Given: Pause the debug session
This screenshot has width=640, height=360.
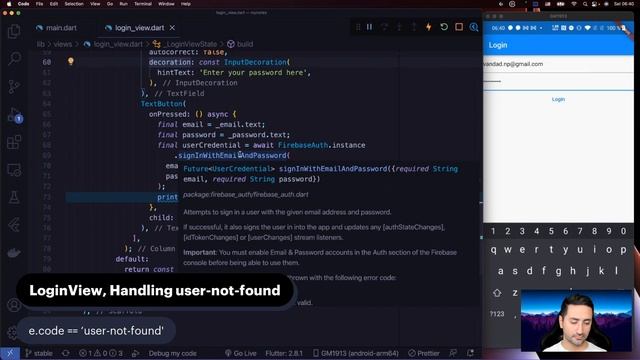Looking at the screenshot, I should [x=369, y=27].
